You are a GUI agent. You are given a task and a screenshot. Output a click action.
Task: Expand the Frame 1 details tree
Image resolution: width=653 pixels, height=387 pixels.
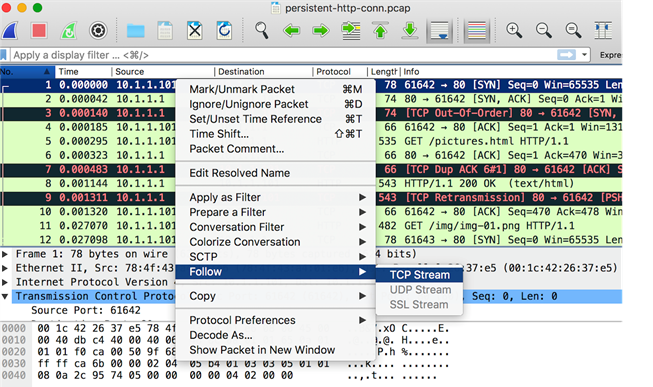5,254
